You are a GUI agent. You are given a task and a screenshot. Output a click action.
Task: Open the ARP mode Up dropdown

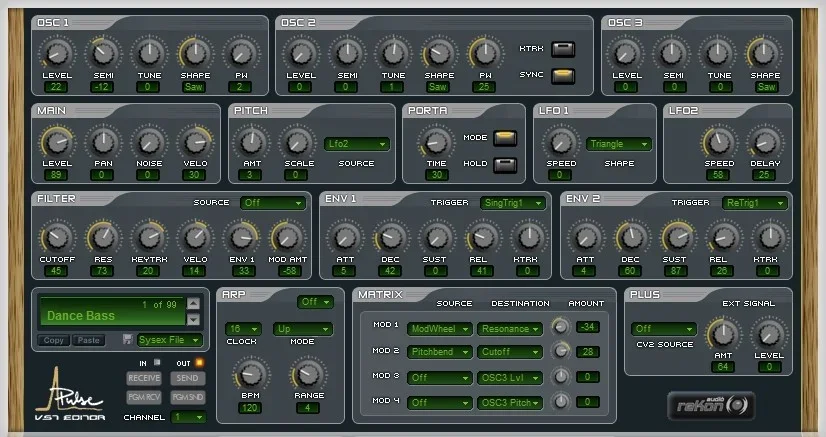(303, 329)
